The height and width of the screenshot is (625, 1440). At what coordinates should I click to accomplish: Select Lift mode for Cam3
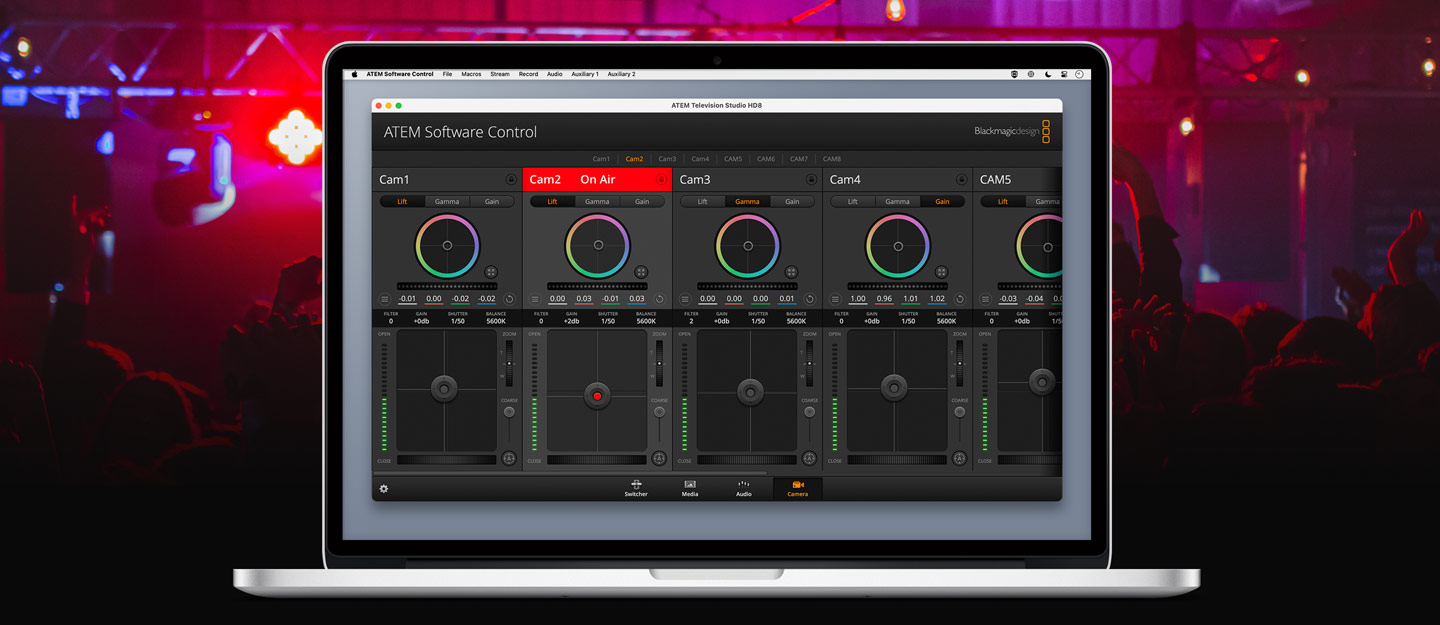(702, 202)
